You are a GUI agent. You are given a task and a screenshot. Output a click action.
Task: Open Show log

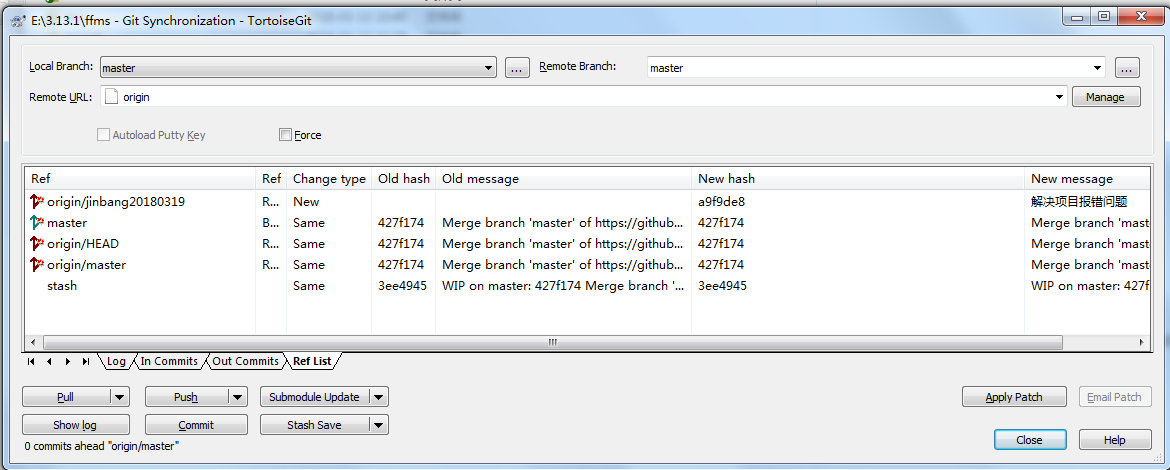click(75, 425)
